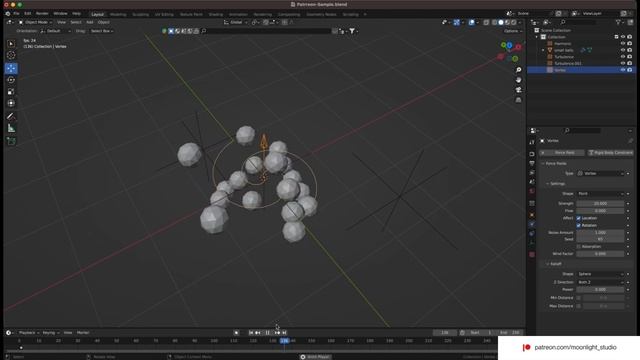Screen dimensions: 640x360
Task: Select the Add Cube tool
Action: click(11, 141)
